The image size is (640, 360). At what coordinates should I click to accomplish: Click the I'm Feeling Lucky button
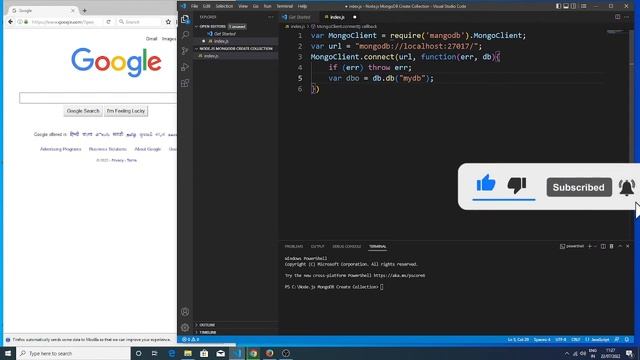click(126, 111)
